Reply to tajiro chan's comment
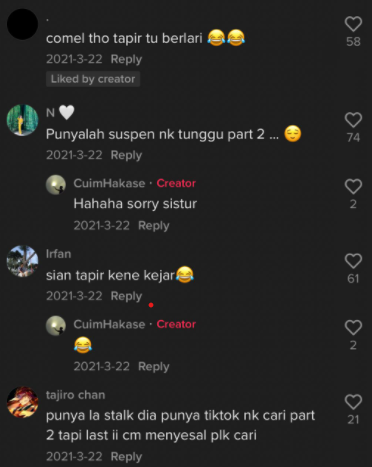Screen dimensions: 372x467 click(x=126, y=457)
